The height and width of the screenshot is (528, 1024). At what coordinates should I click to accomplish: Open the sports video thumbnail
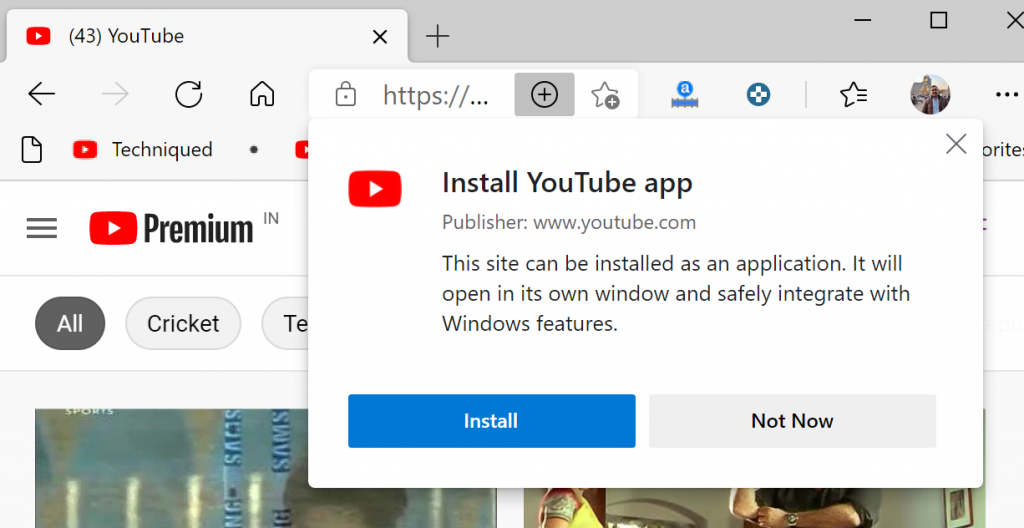(172, 468)
